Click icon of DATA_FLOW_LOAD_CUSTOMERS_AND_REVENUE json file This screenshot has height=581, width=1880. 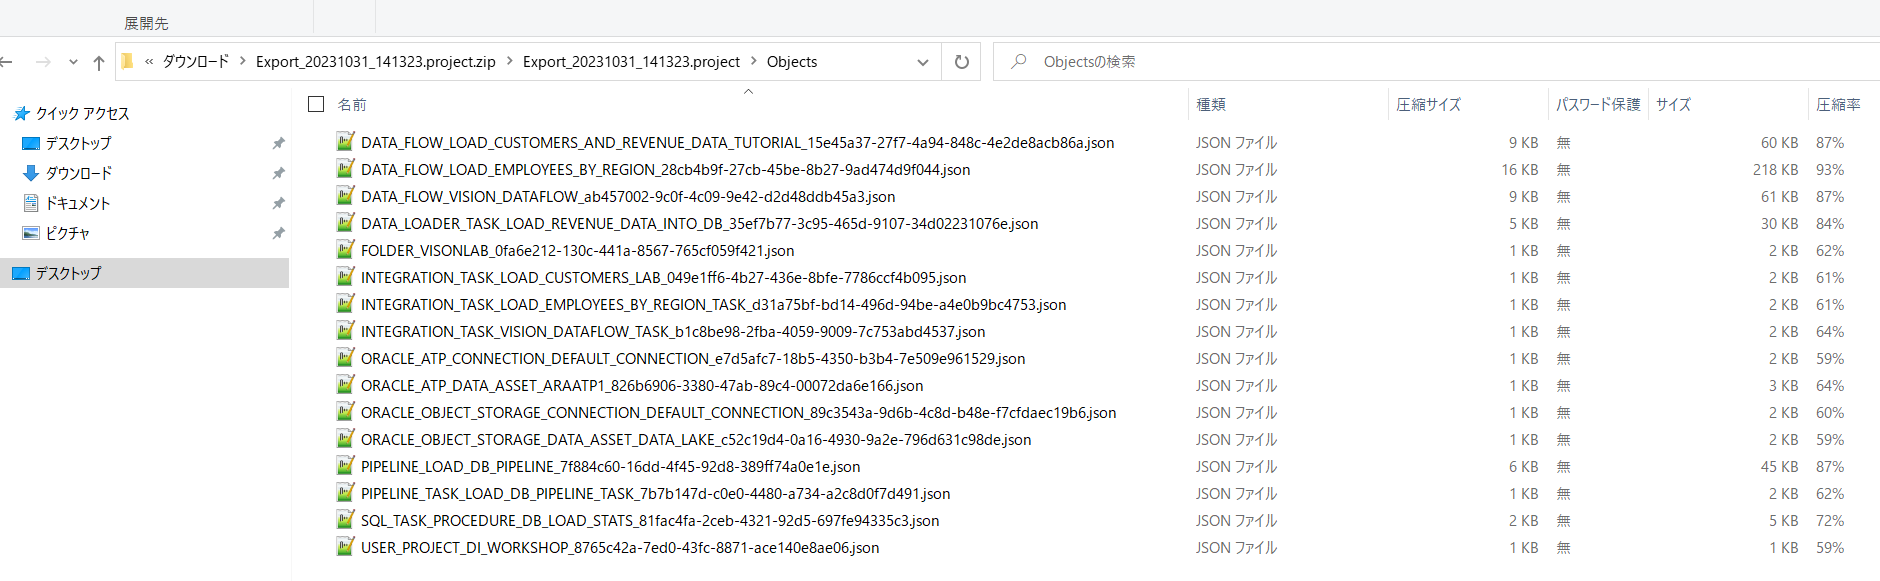(x=345, y=141)
